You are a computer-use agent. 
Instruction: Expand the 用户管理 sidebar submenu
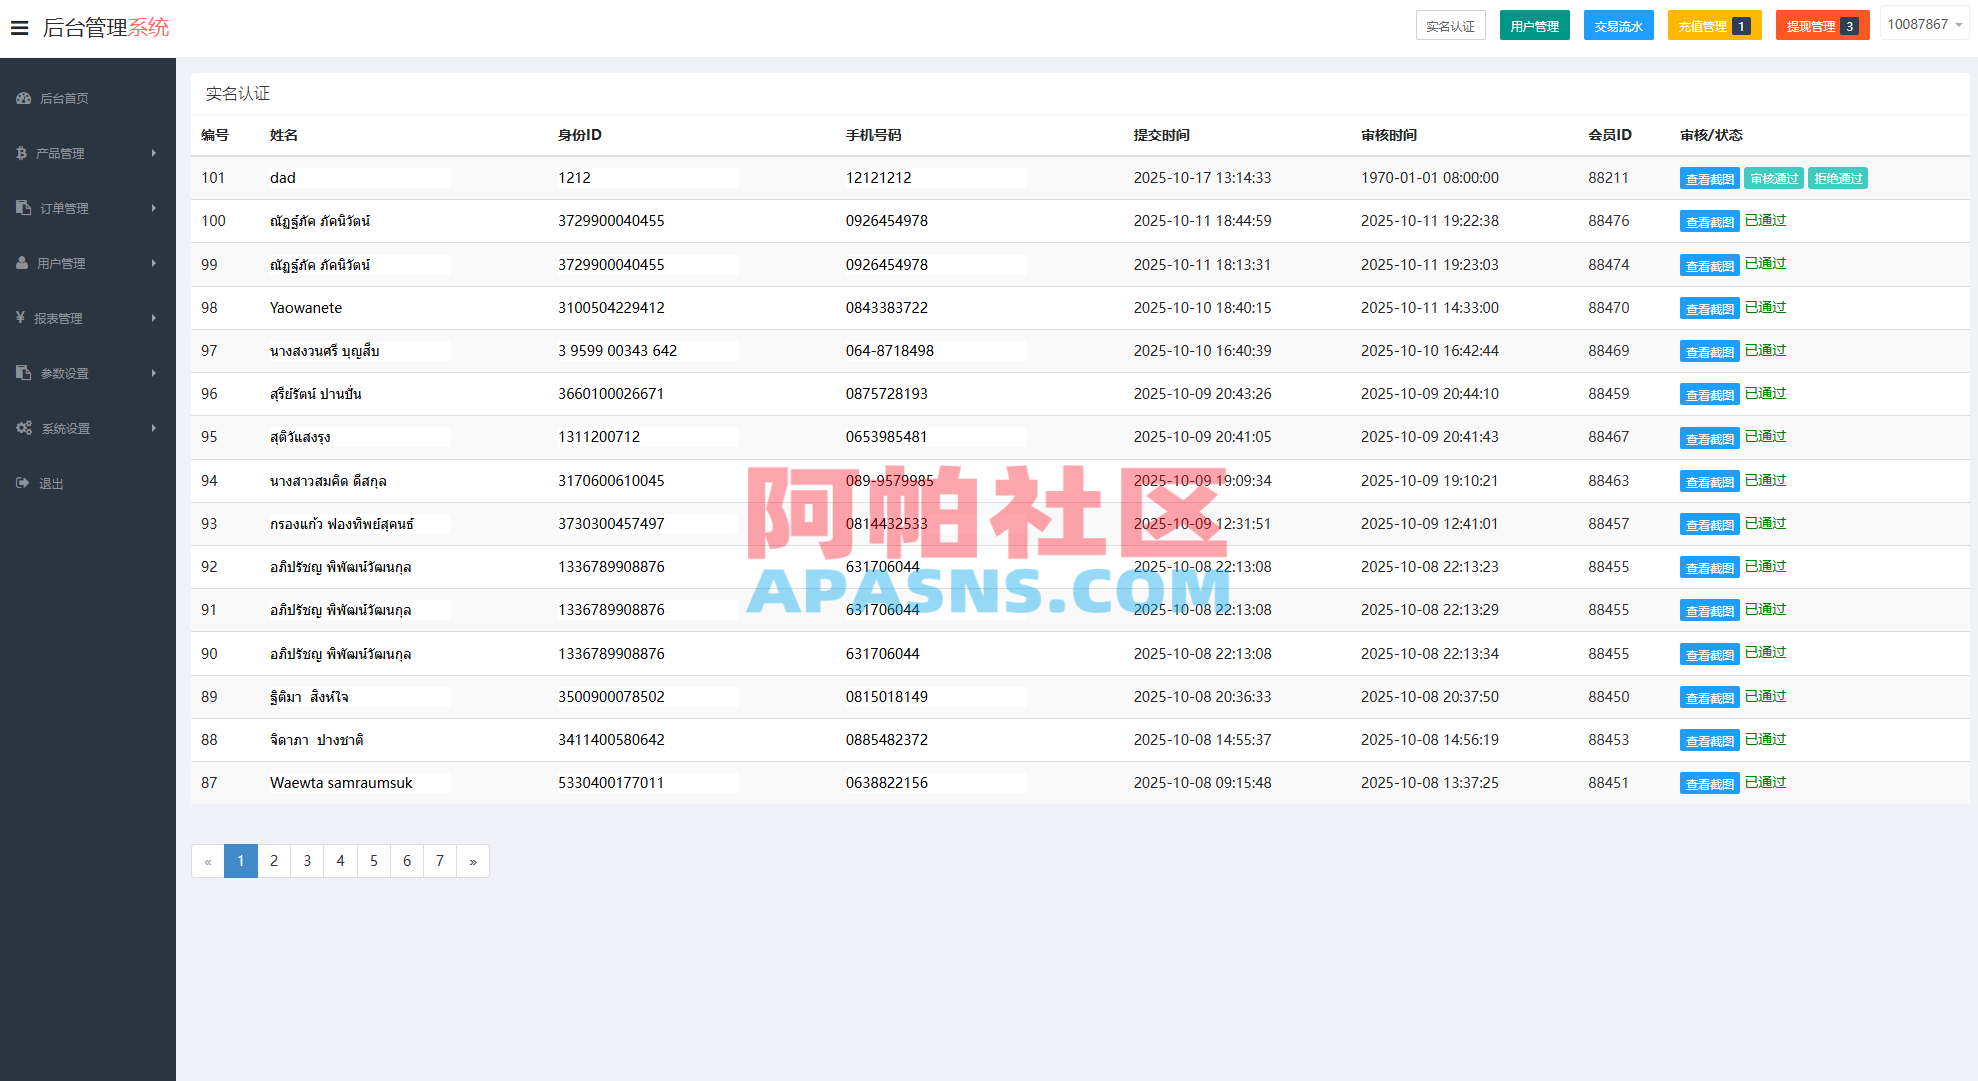pos(88,263)
